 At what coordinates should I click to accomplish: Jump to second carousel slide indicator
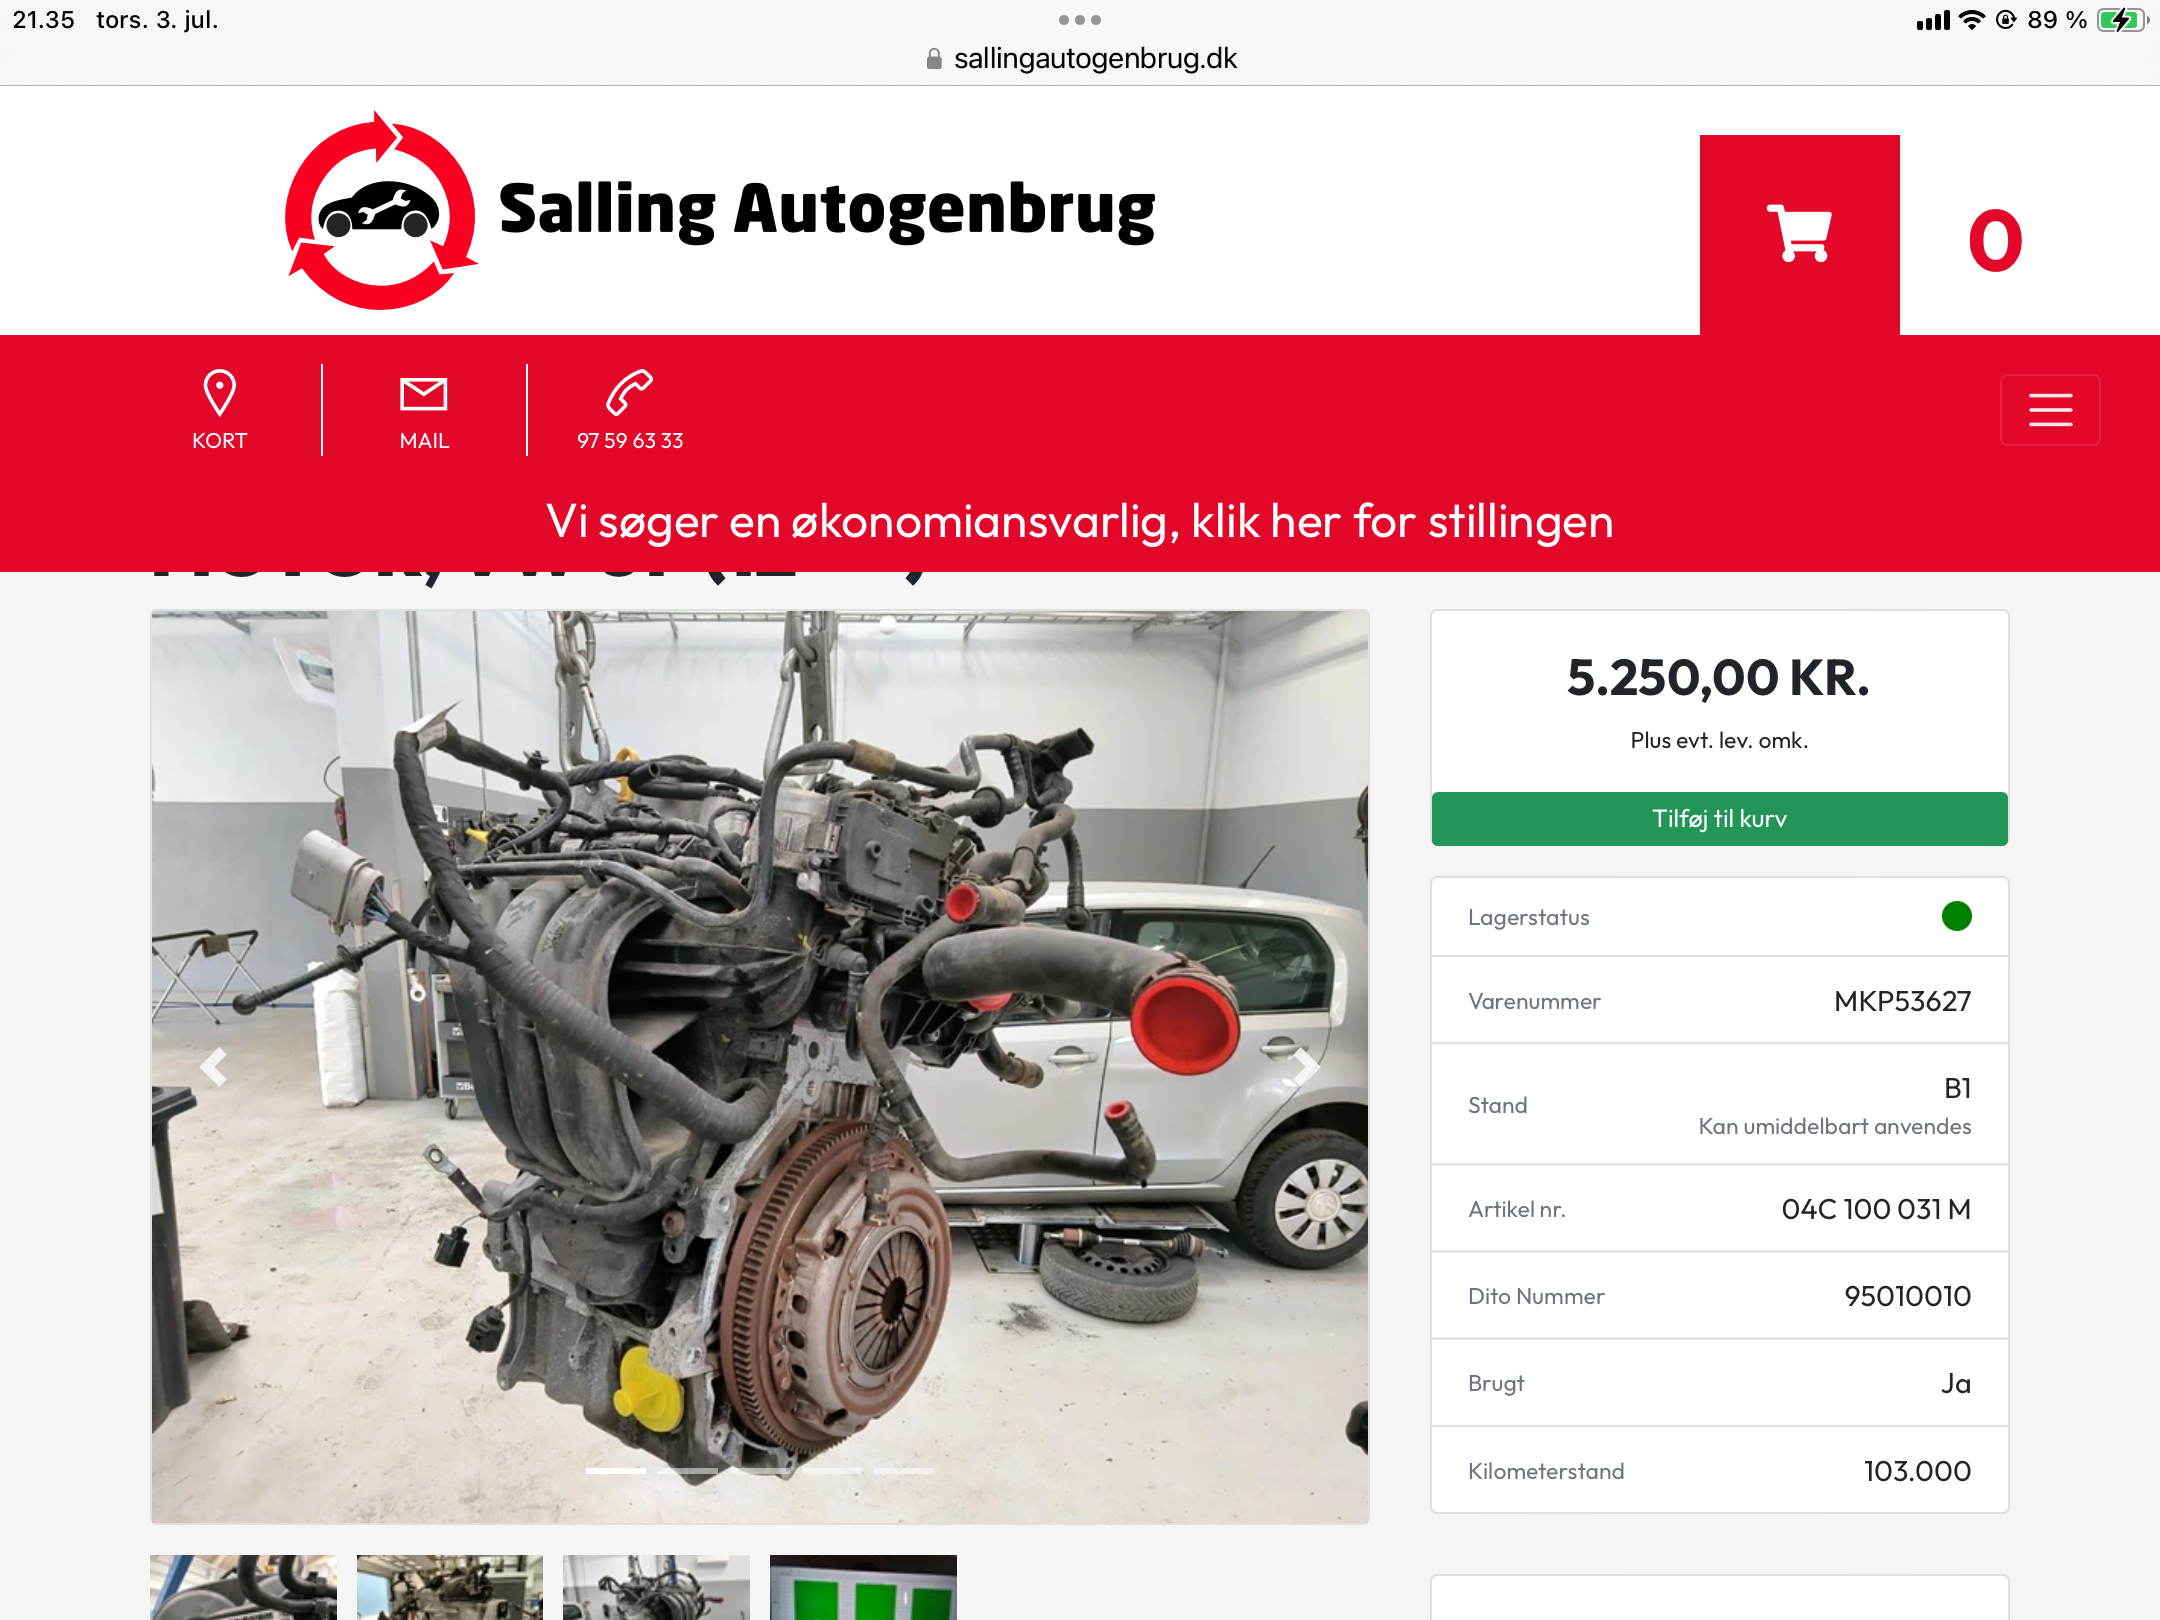[688, 1471]
